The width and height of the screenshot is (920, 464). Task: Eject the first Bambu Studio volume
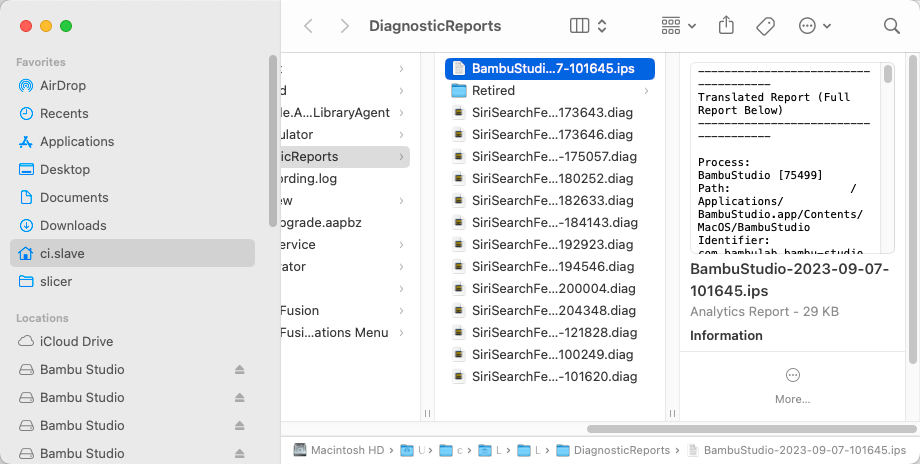(x=239, y=370)
